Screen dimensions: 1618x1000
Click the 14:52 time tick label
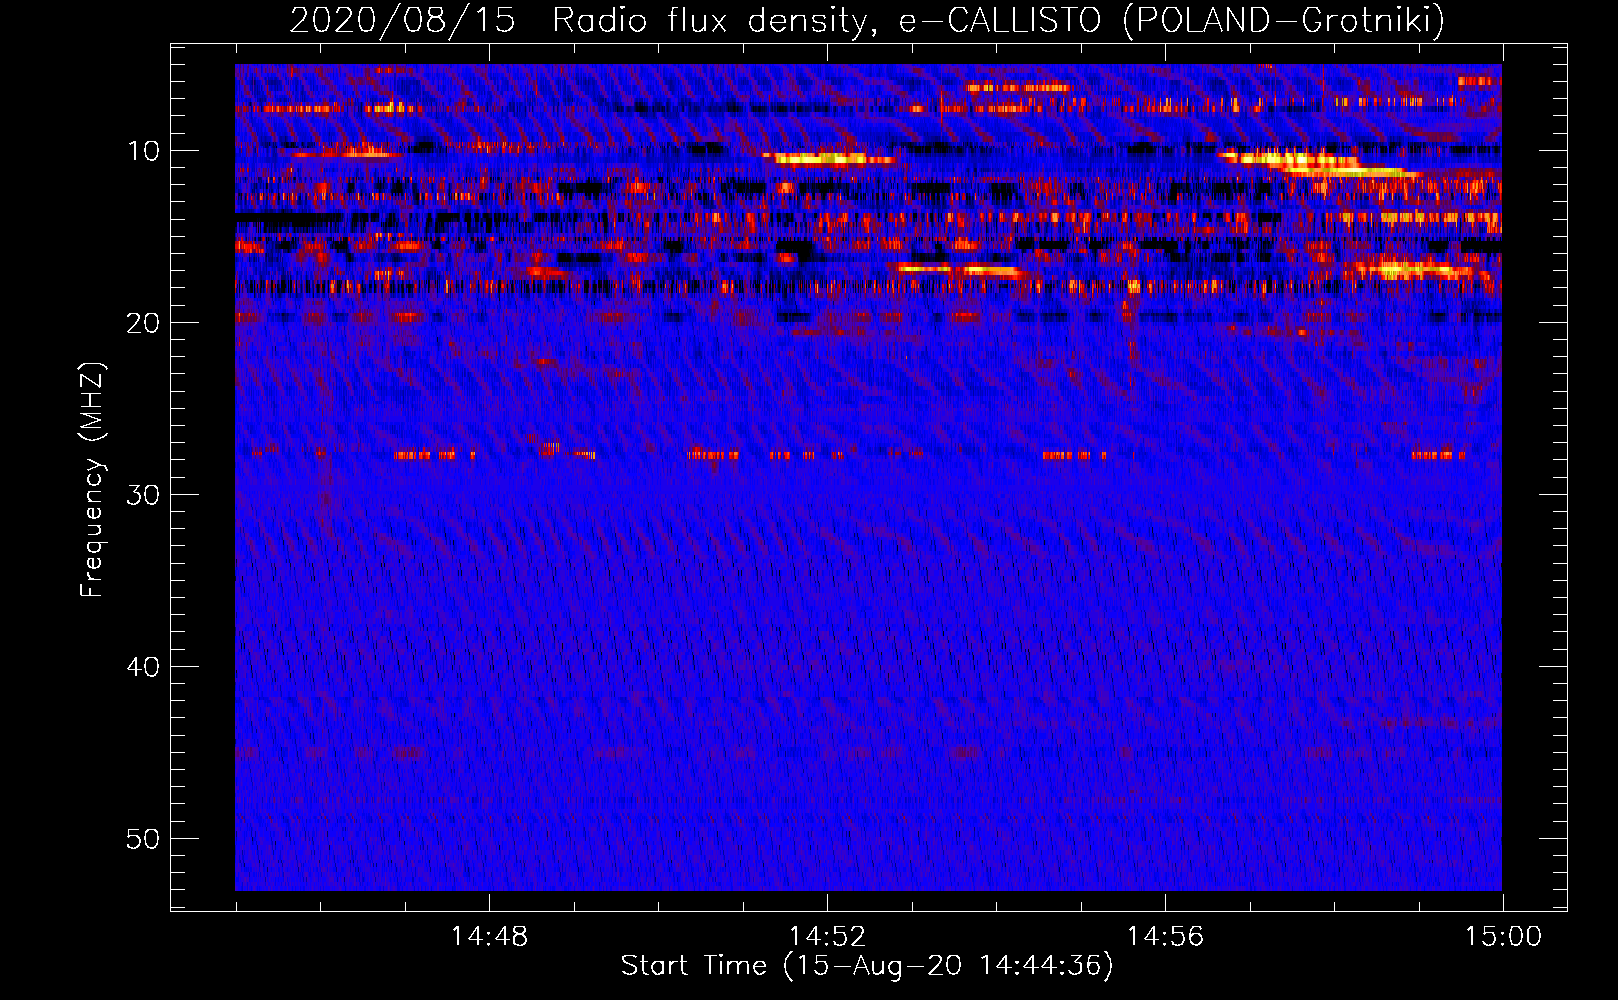tap(827, 937)
